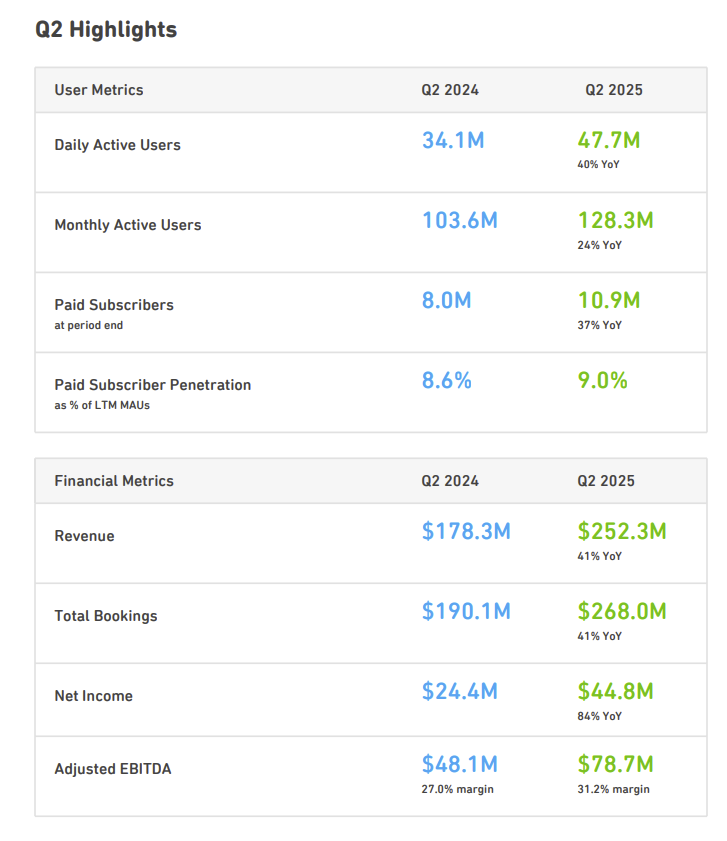This screenshot has width=727, height=841.
Task: Click Q2 2025 column header in User Metrics
Action: (614, 90)
